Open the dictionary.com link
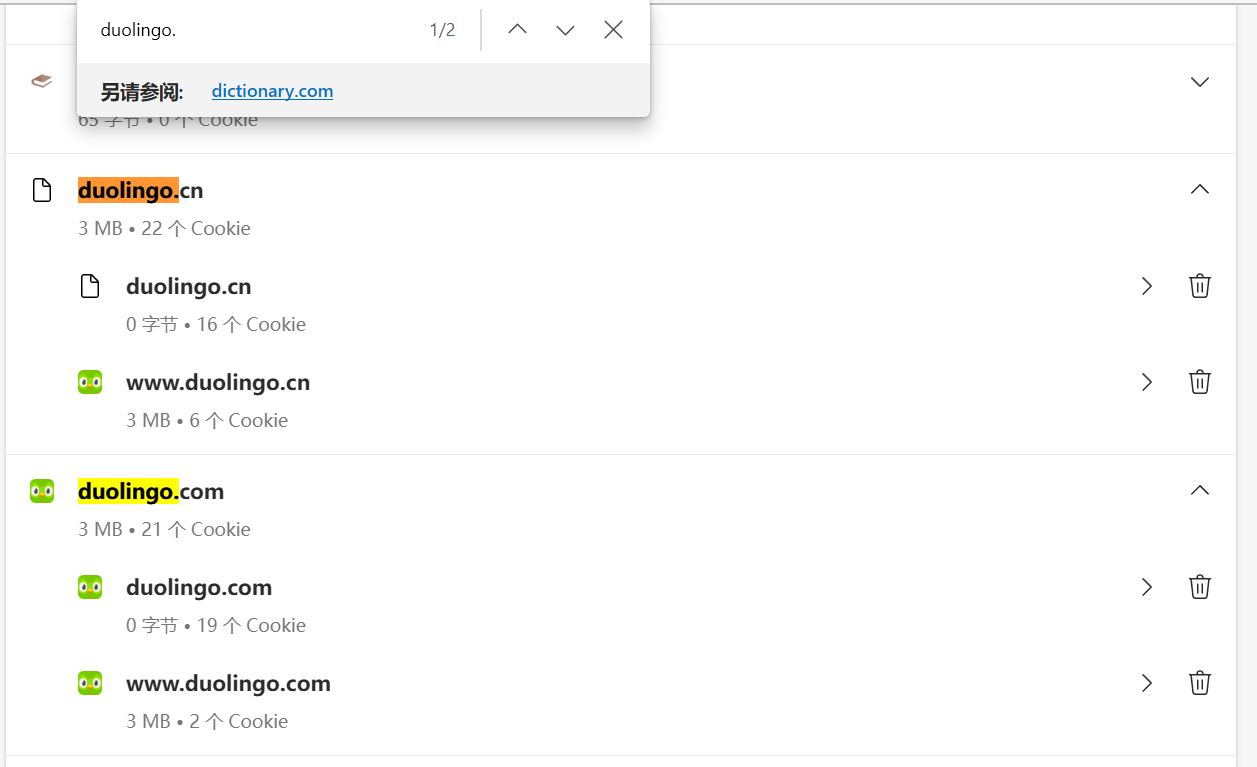 tap(272, 91)
